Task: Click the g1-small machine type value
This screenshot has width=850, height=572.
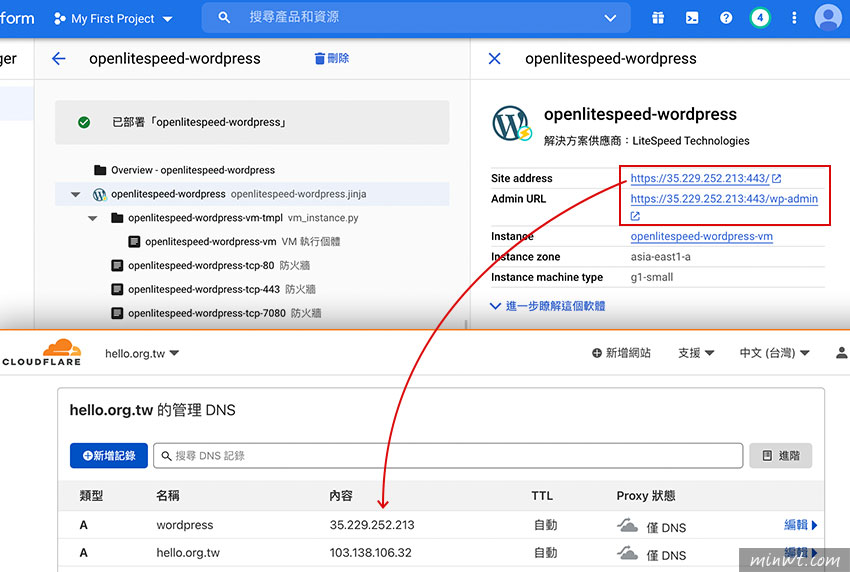Action: click(652, 278)
